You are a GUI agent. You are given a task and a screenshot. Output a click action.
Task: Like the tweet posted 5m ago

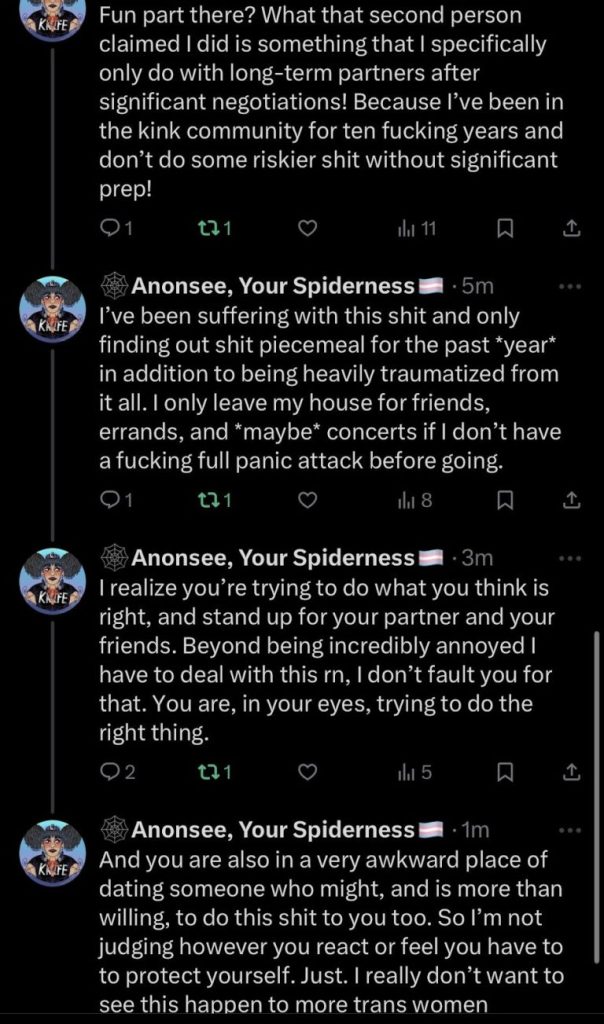308,500
